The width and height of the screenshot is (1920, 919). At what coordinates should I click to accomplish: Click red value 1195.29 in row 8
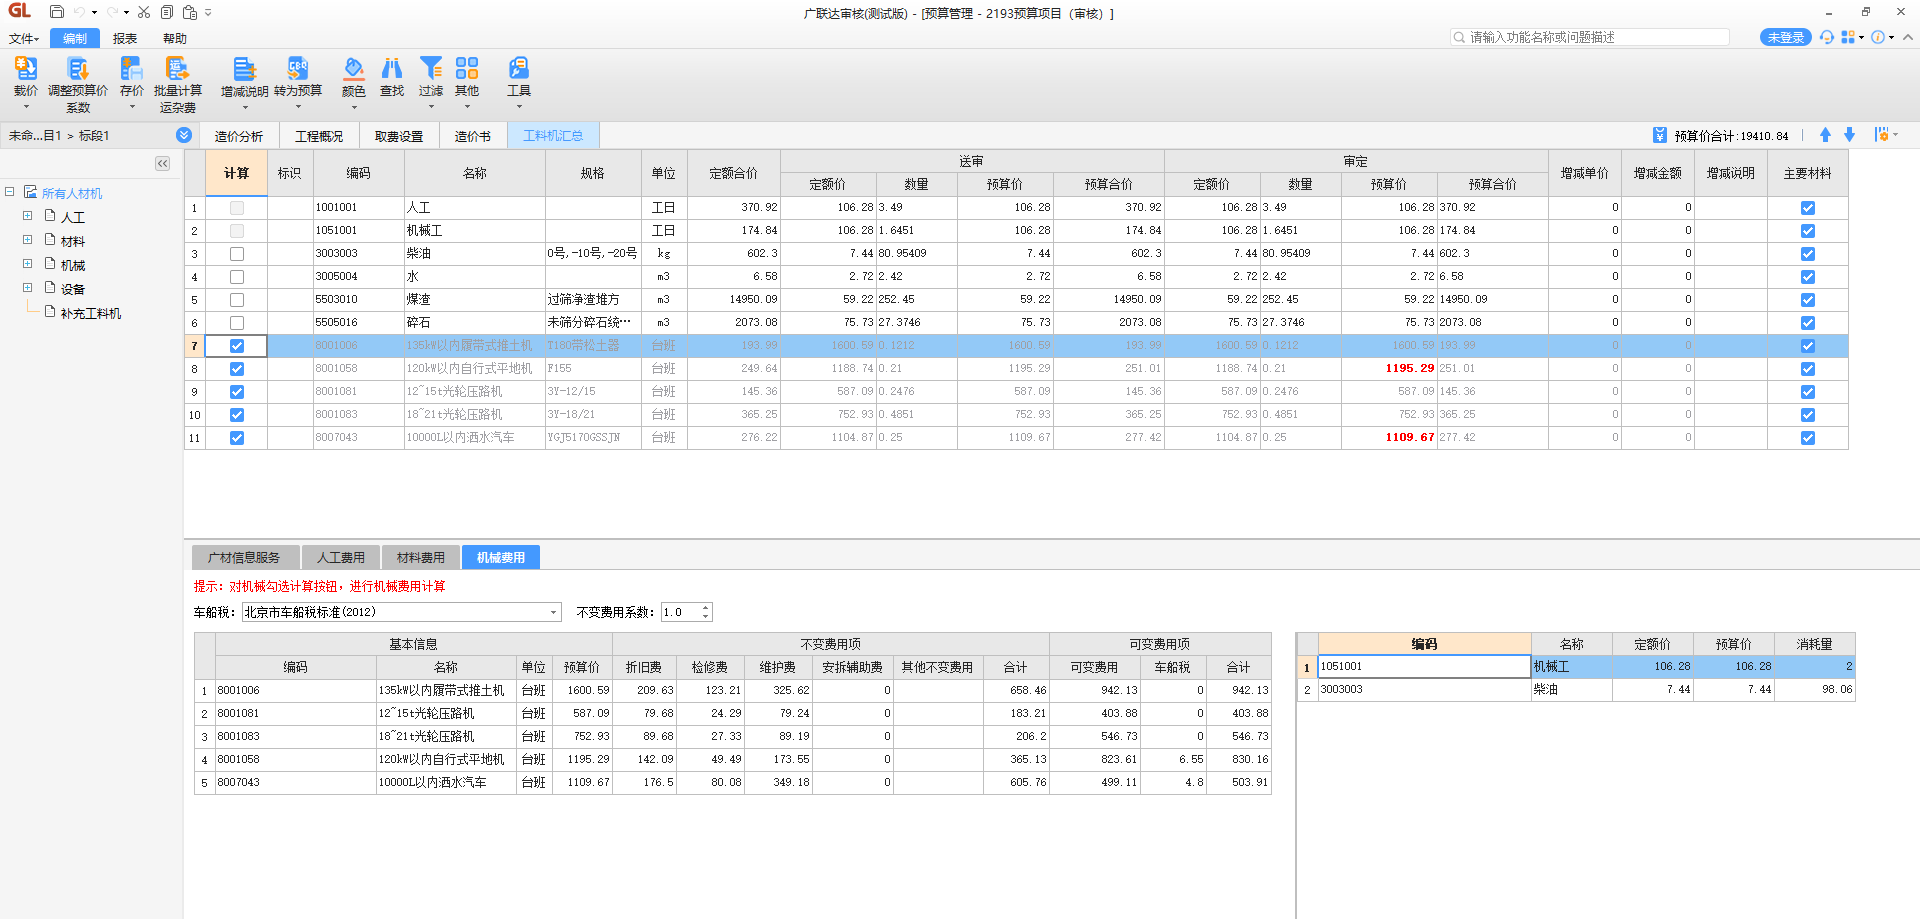tap(1410, 368)
